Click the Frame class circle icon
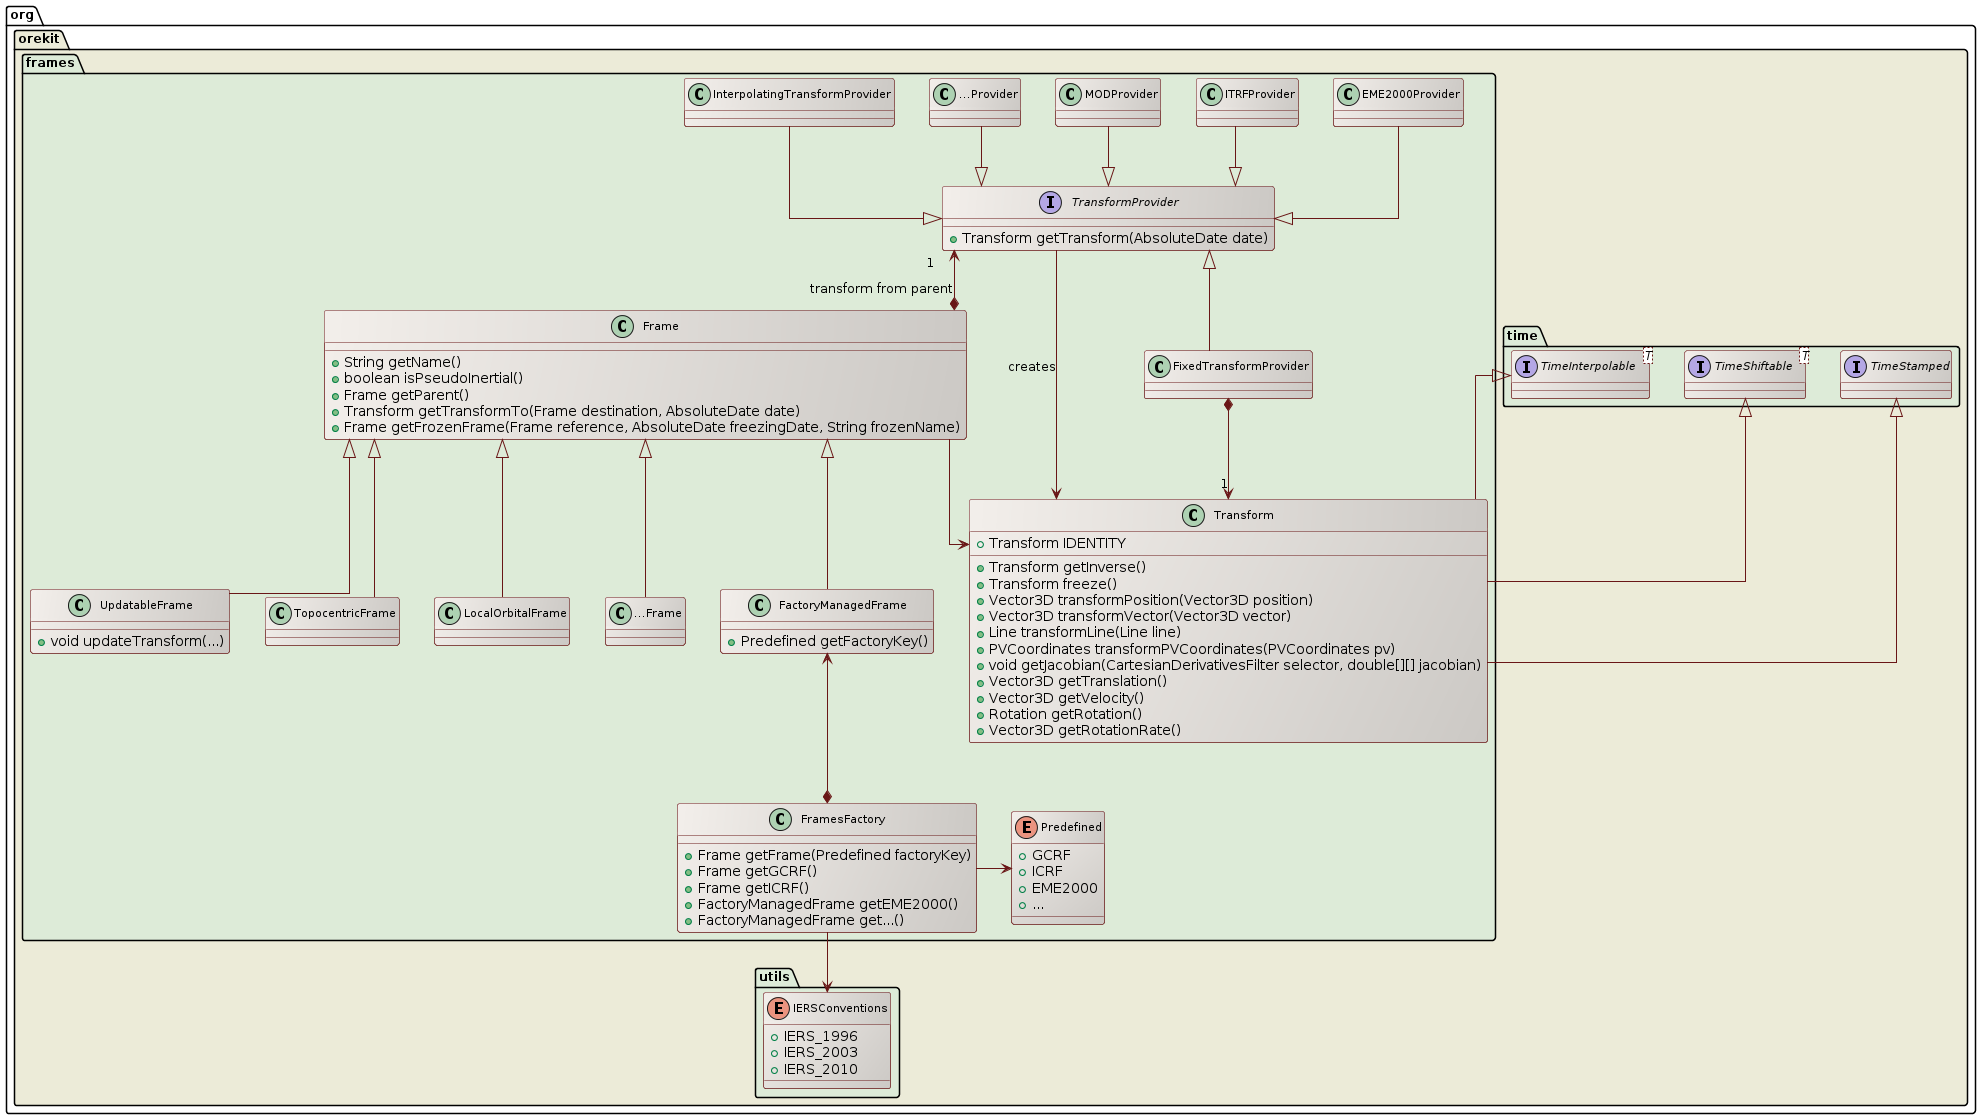The image size is (1981, 1119). [x=622, y=327]
